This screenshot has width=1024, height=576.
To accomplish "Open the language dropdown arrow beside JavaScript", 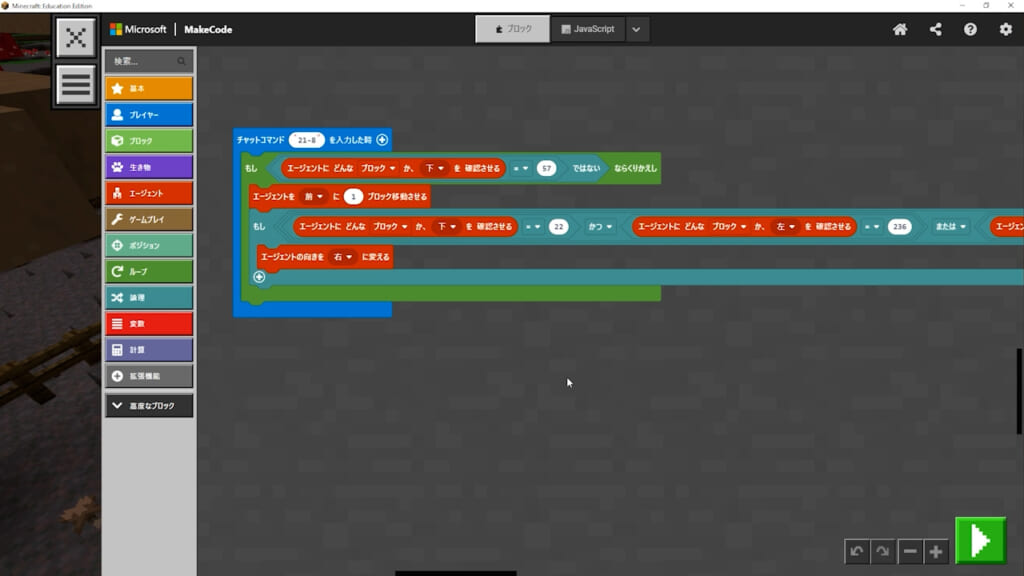I will click(x=637, y=29).
